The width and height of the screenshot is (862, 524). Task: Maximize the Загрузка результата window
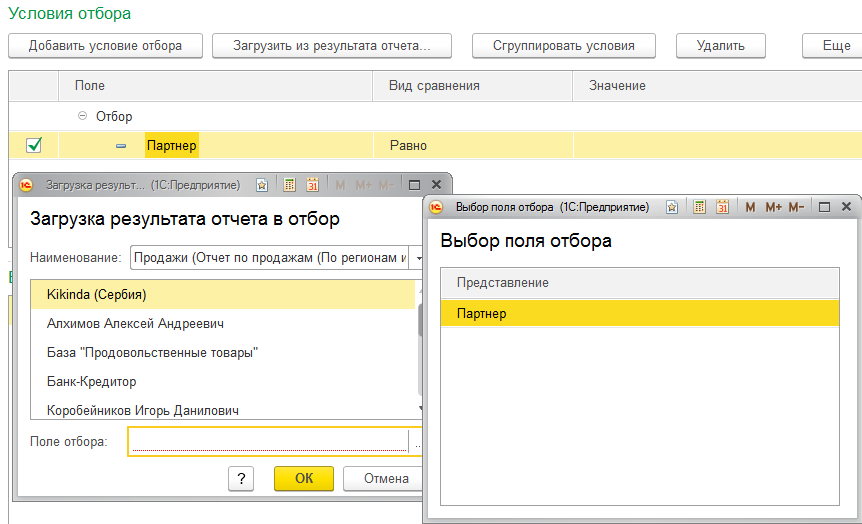(x=415, y=185)
